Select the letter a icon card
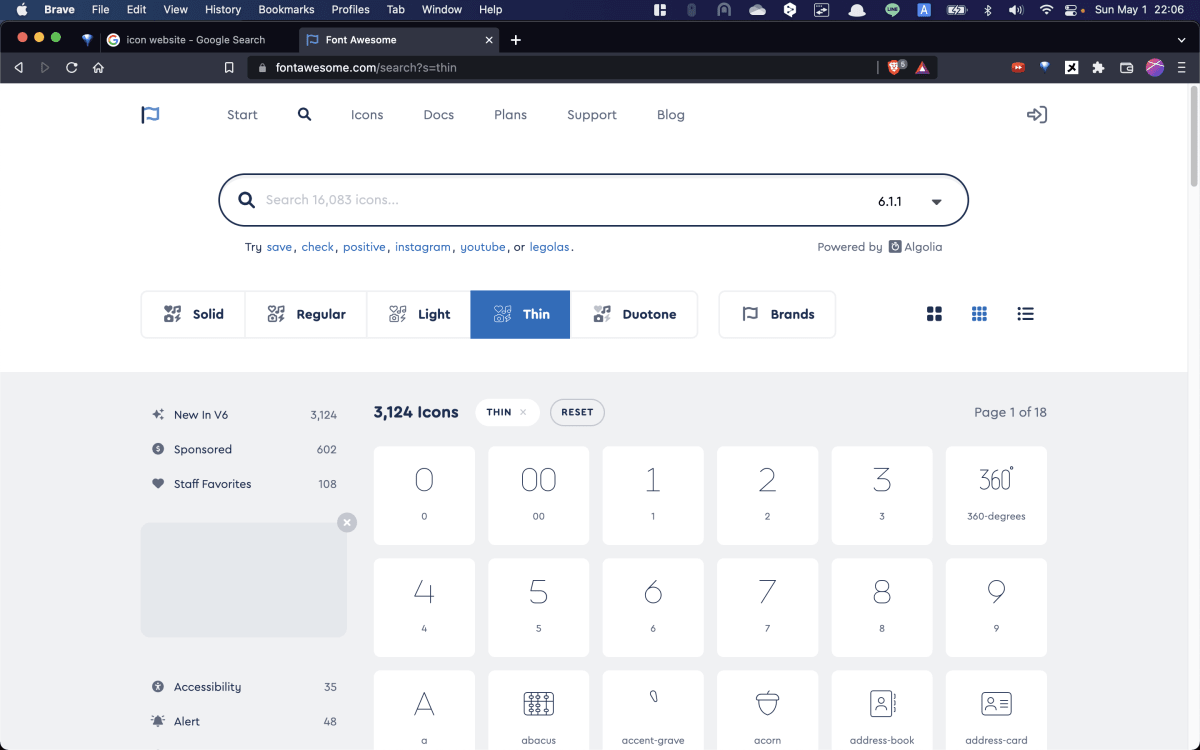 tap(424, 712)
